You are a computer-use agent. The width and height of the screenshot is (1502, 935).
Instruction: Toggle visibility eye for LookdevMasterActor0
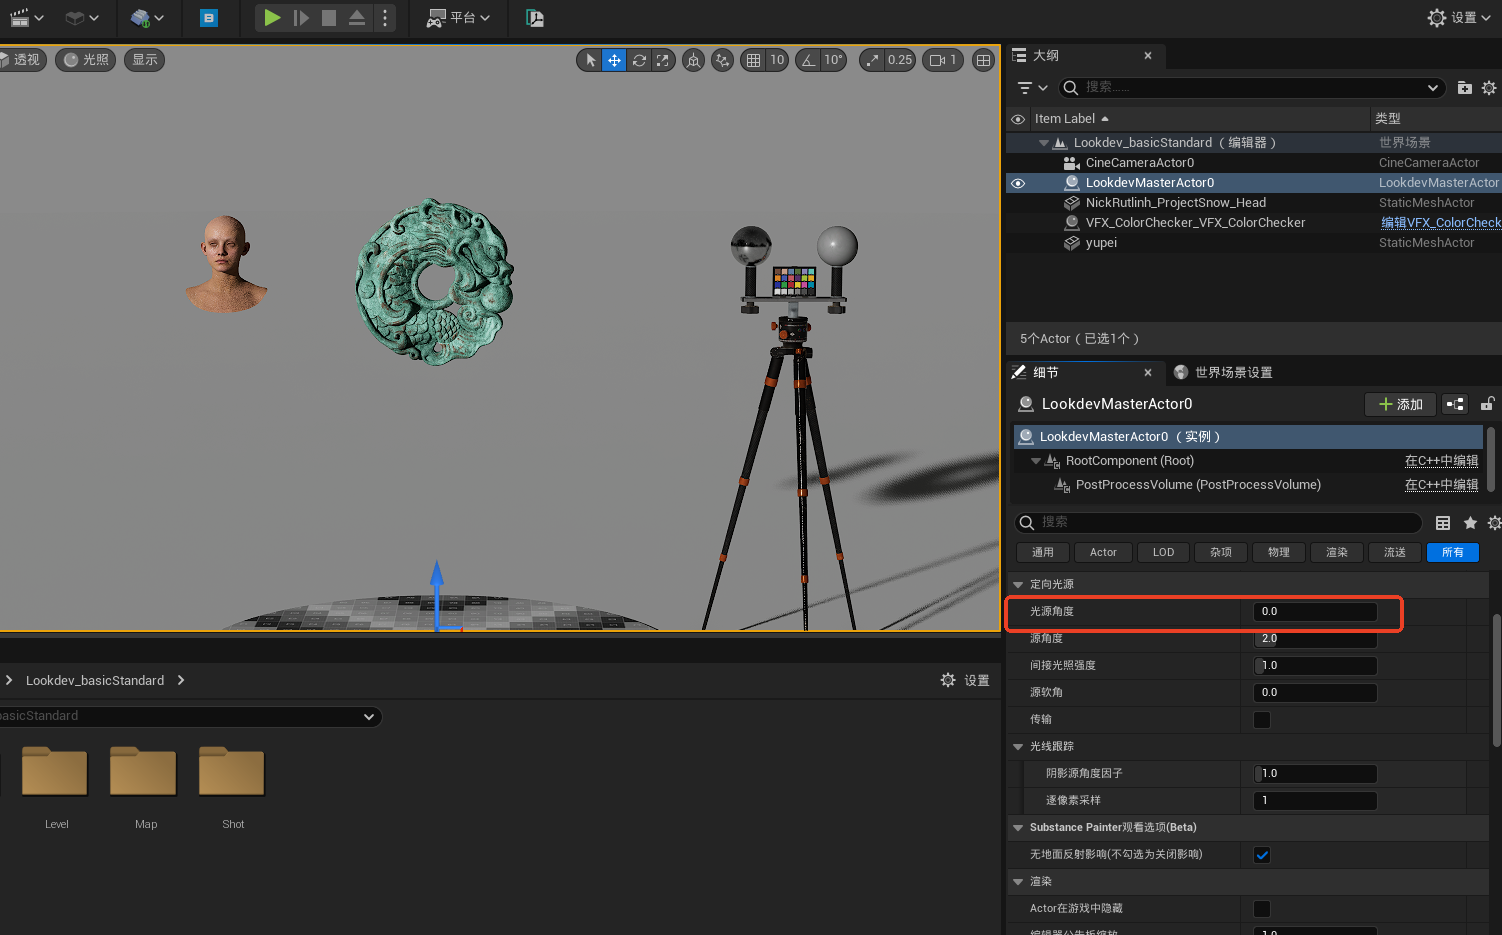coord(1018,183)
